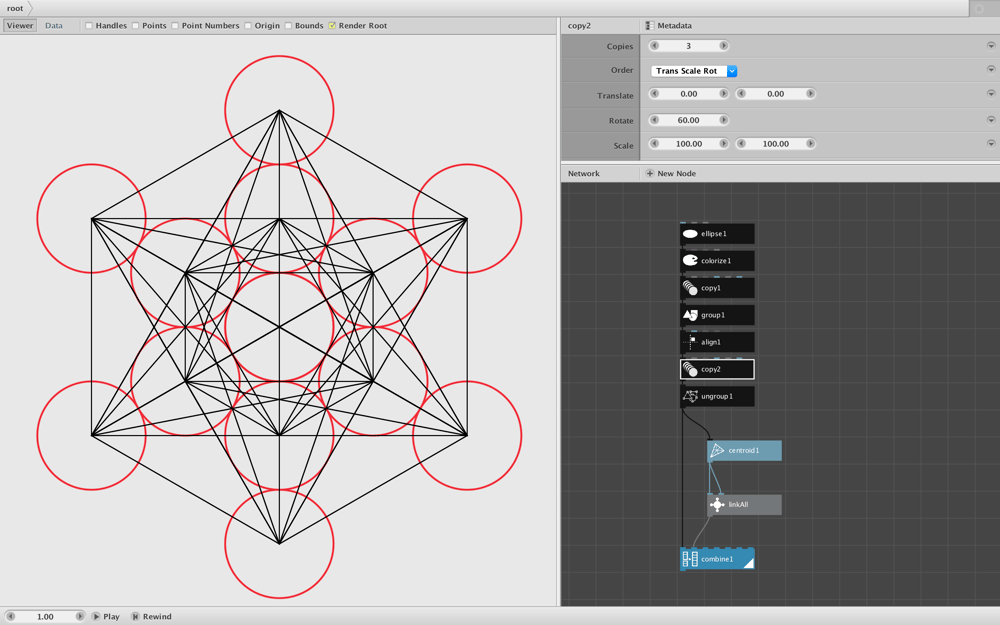Click the frame field showing 1.00
1000x625 pixels.
[x=45, y=617]
